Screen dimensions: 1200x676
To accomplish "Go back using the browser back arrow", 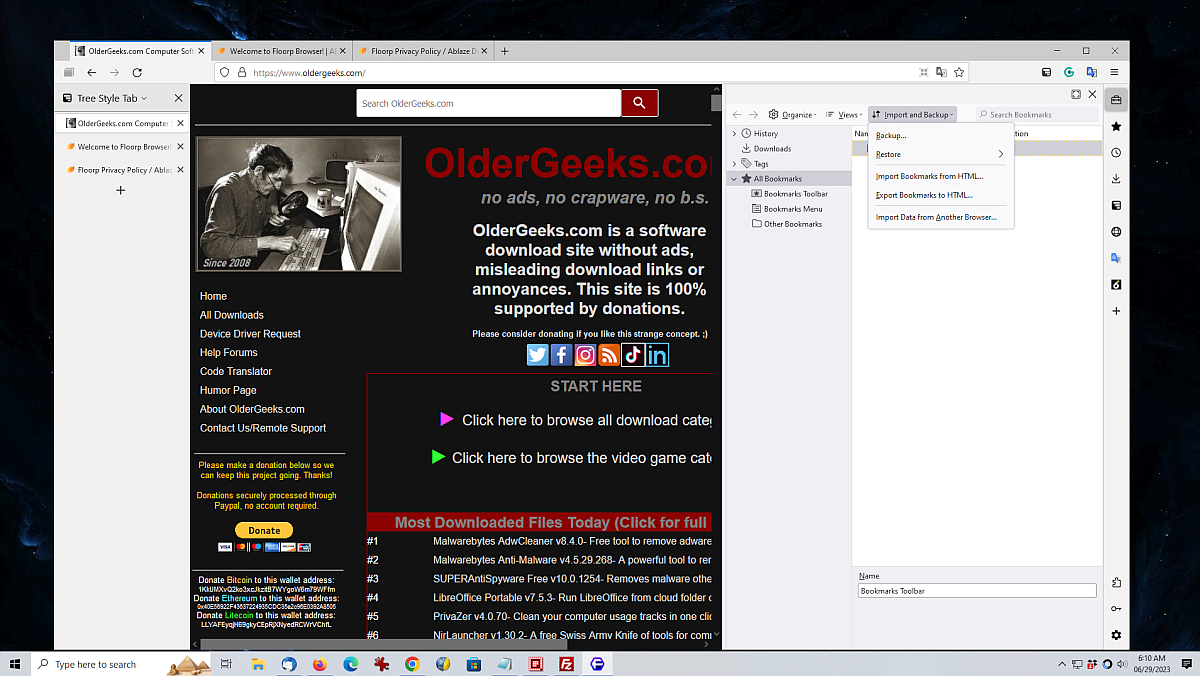I will point(91,72).
